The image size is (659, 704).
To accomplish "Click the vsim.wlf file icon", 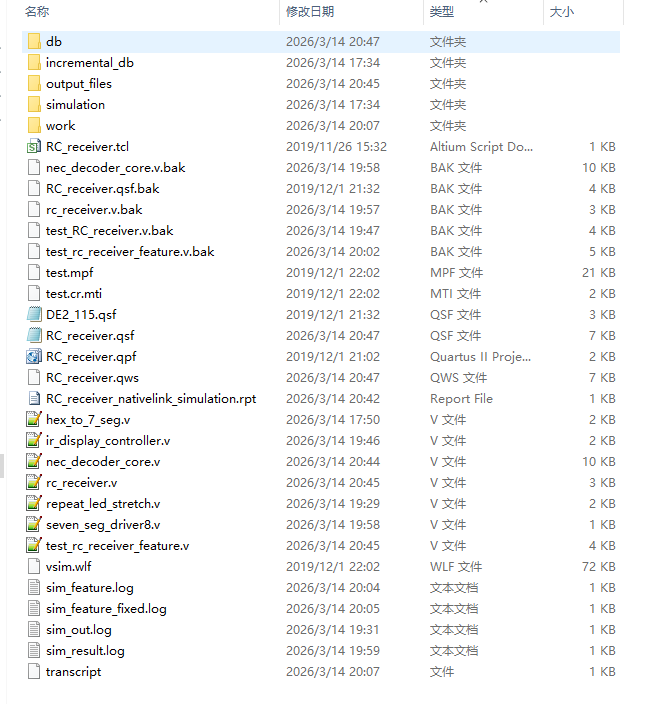I will 34,567.
